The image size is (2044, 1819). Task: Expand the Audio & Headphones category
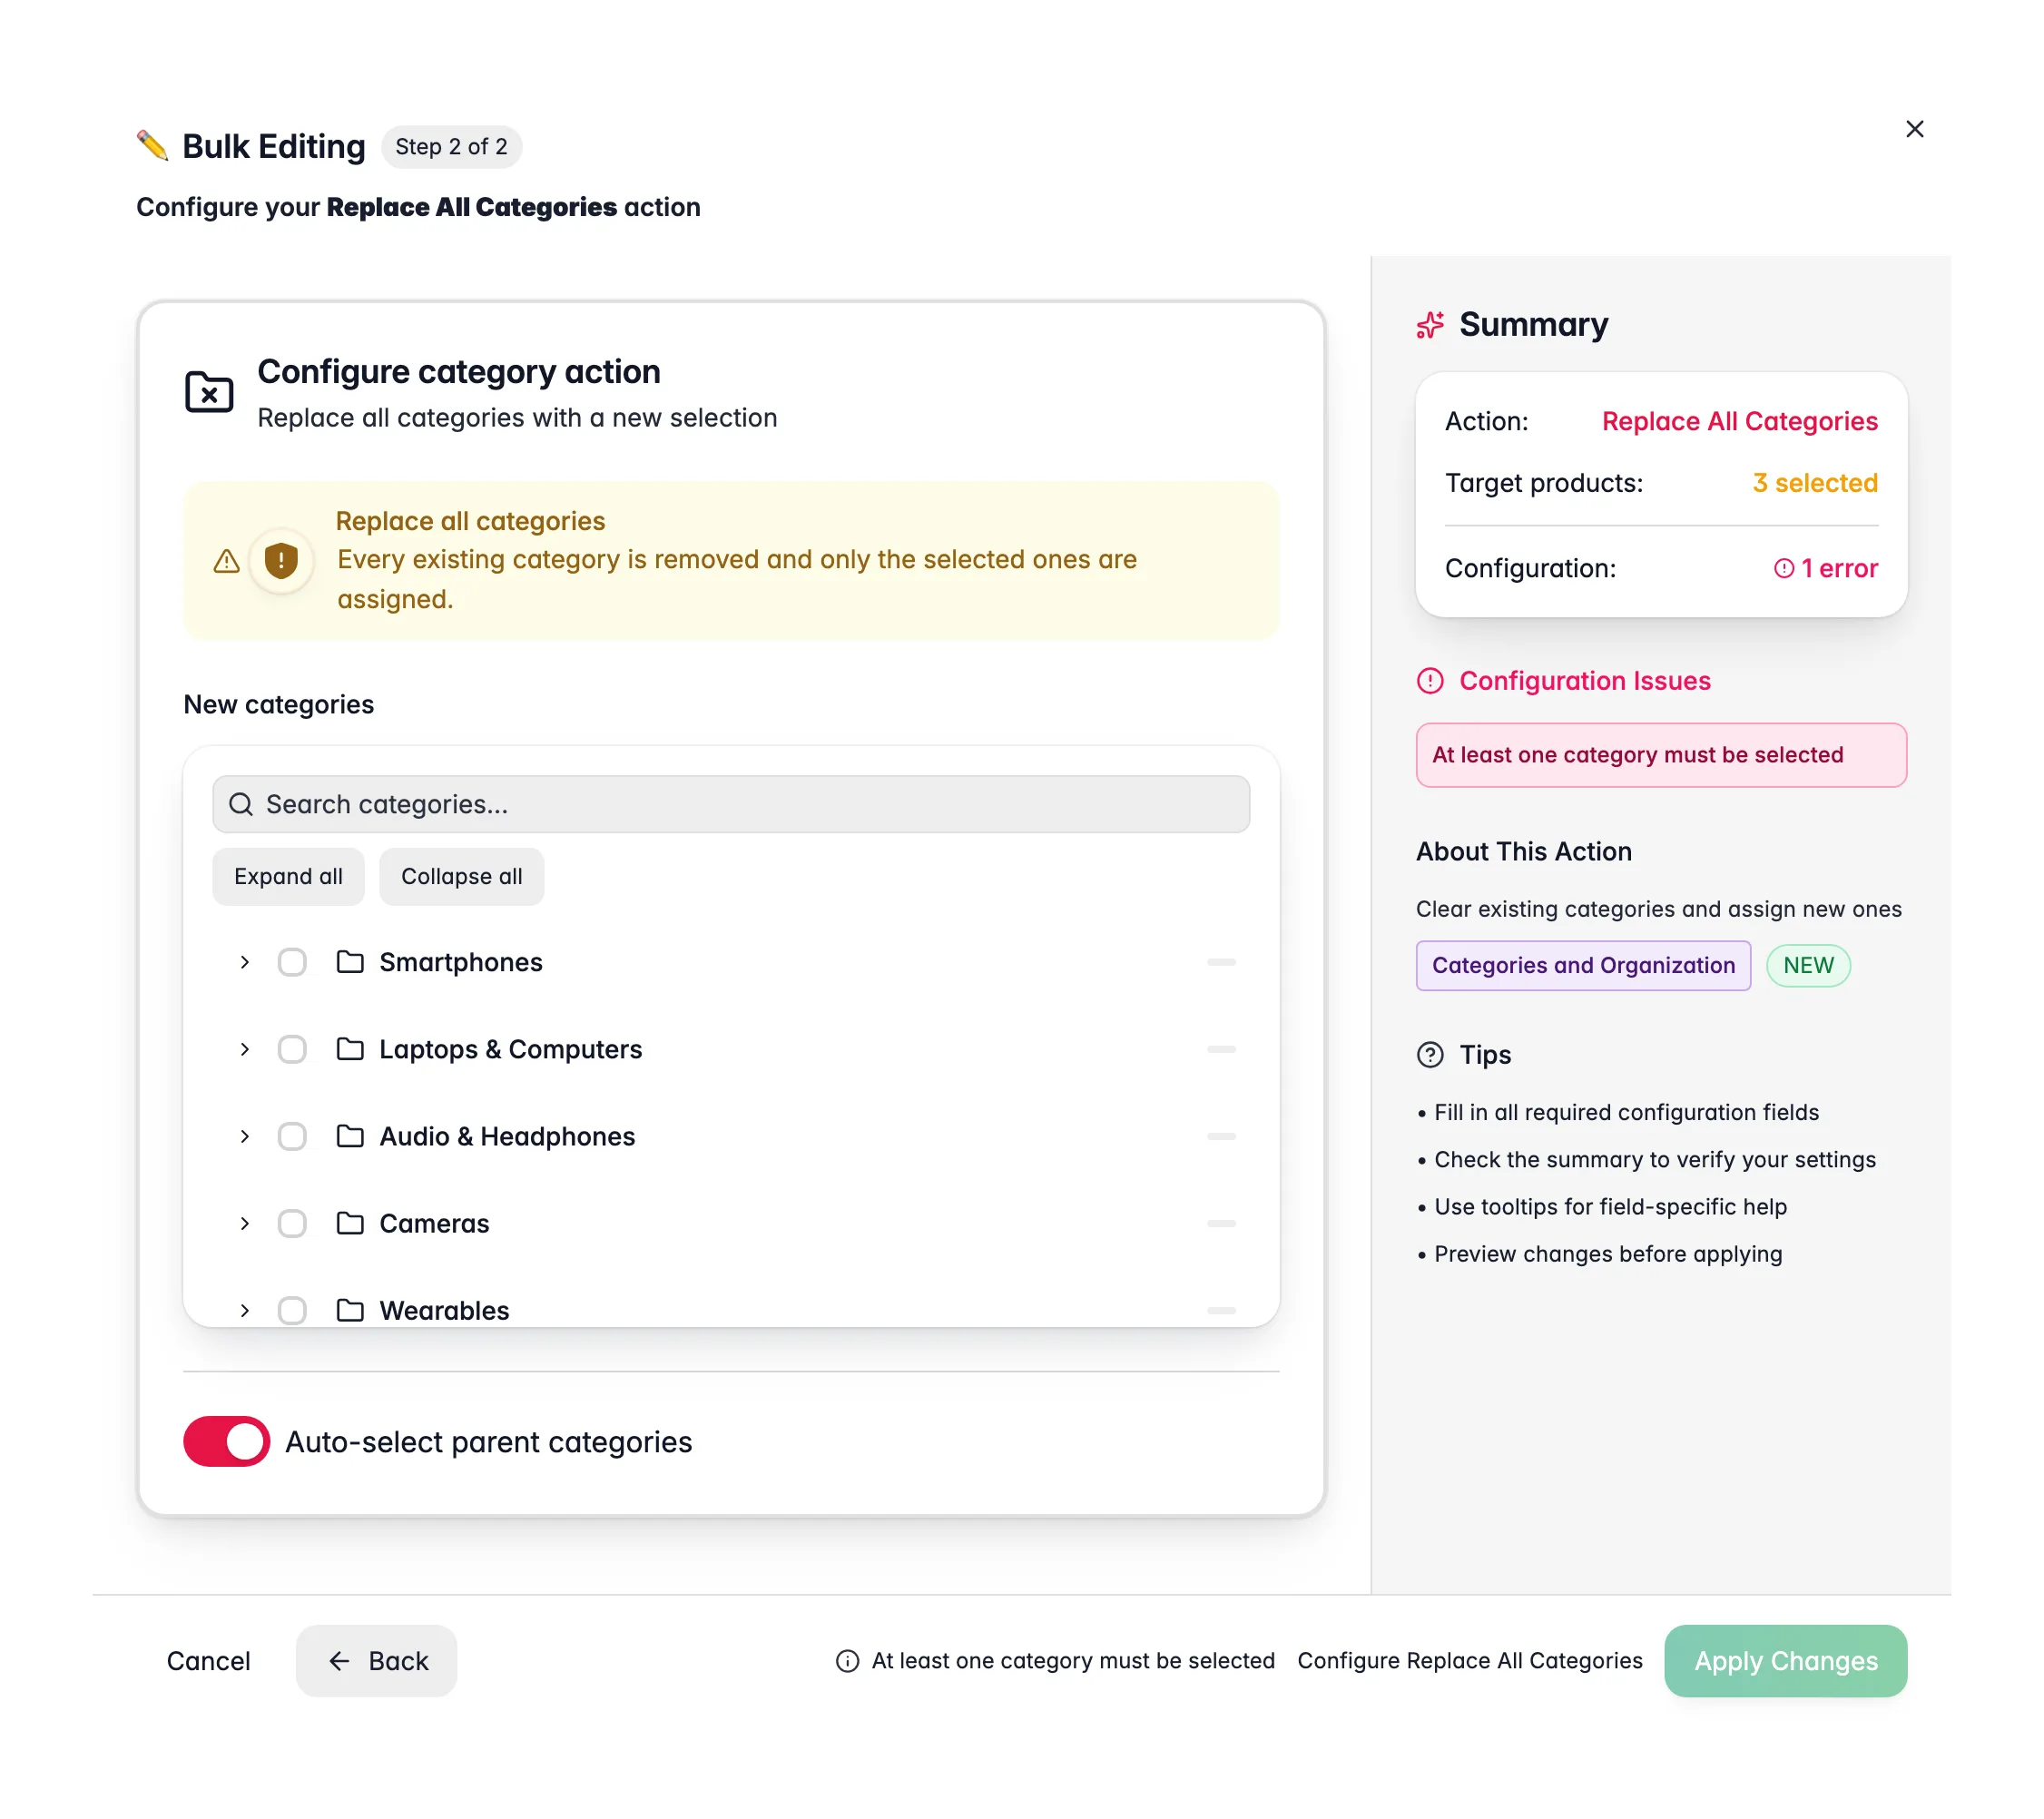[x=244, y=1136]
